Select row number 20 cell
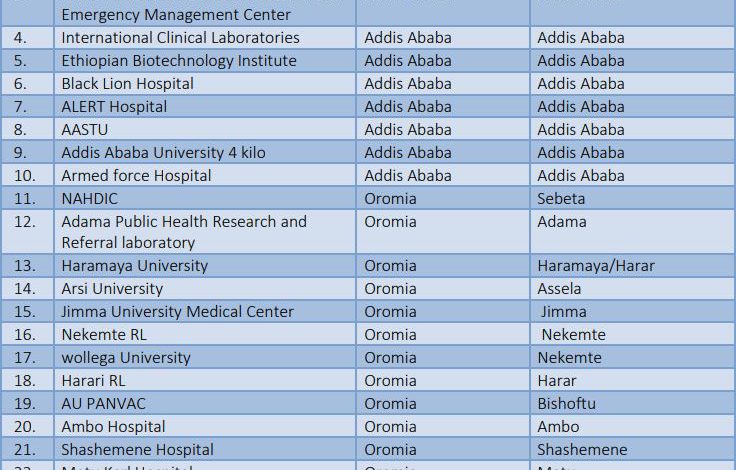 point(27,427)
